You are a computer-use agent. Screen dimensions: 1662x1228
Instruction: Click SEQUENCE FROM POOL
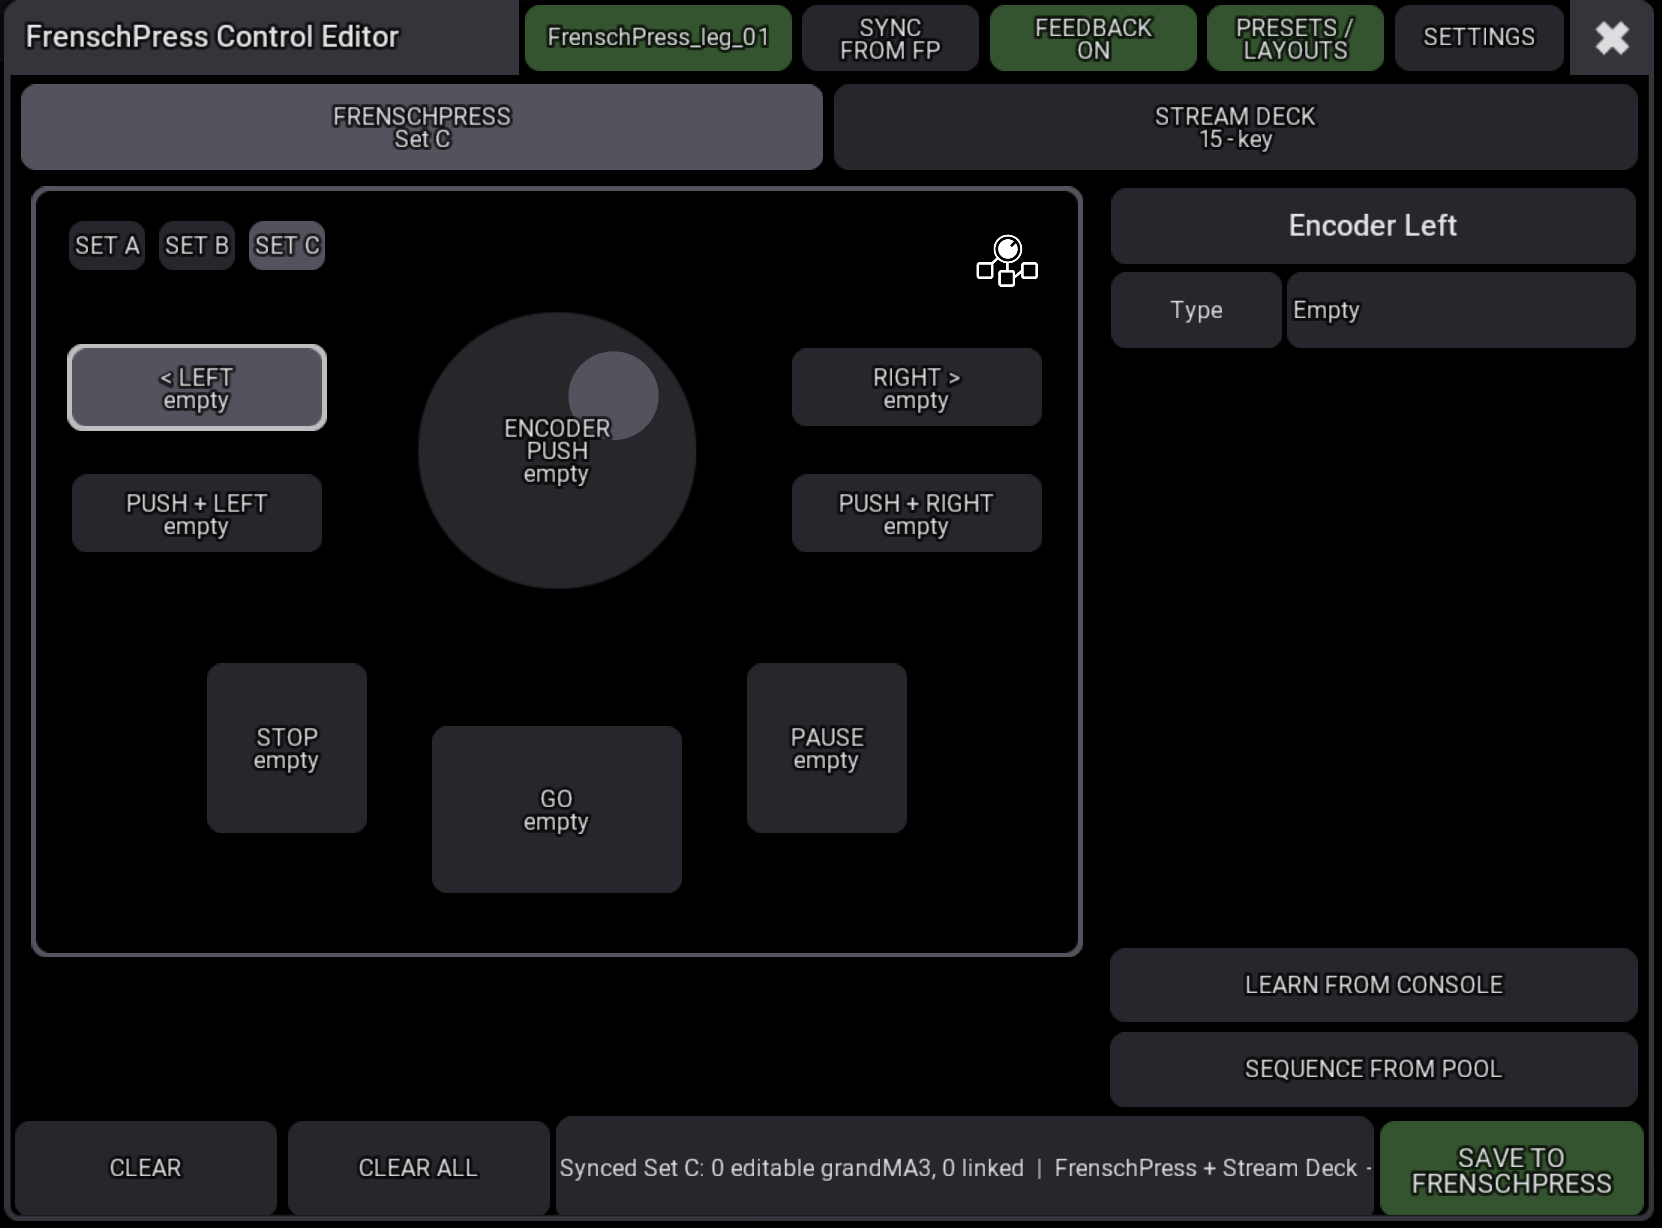pyautogui.click(x=1374, y=1069)
